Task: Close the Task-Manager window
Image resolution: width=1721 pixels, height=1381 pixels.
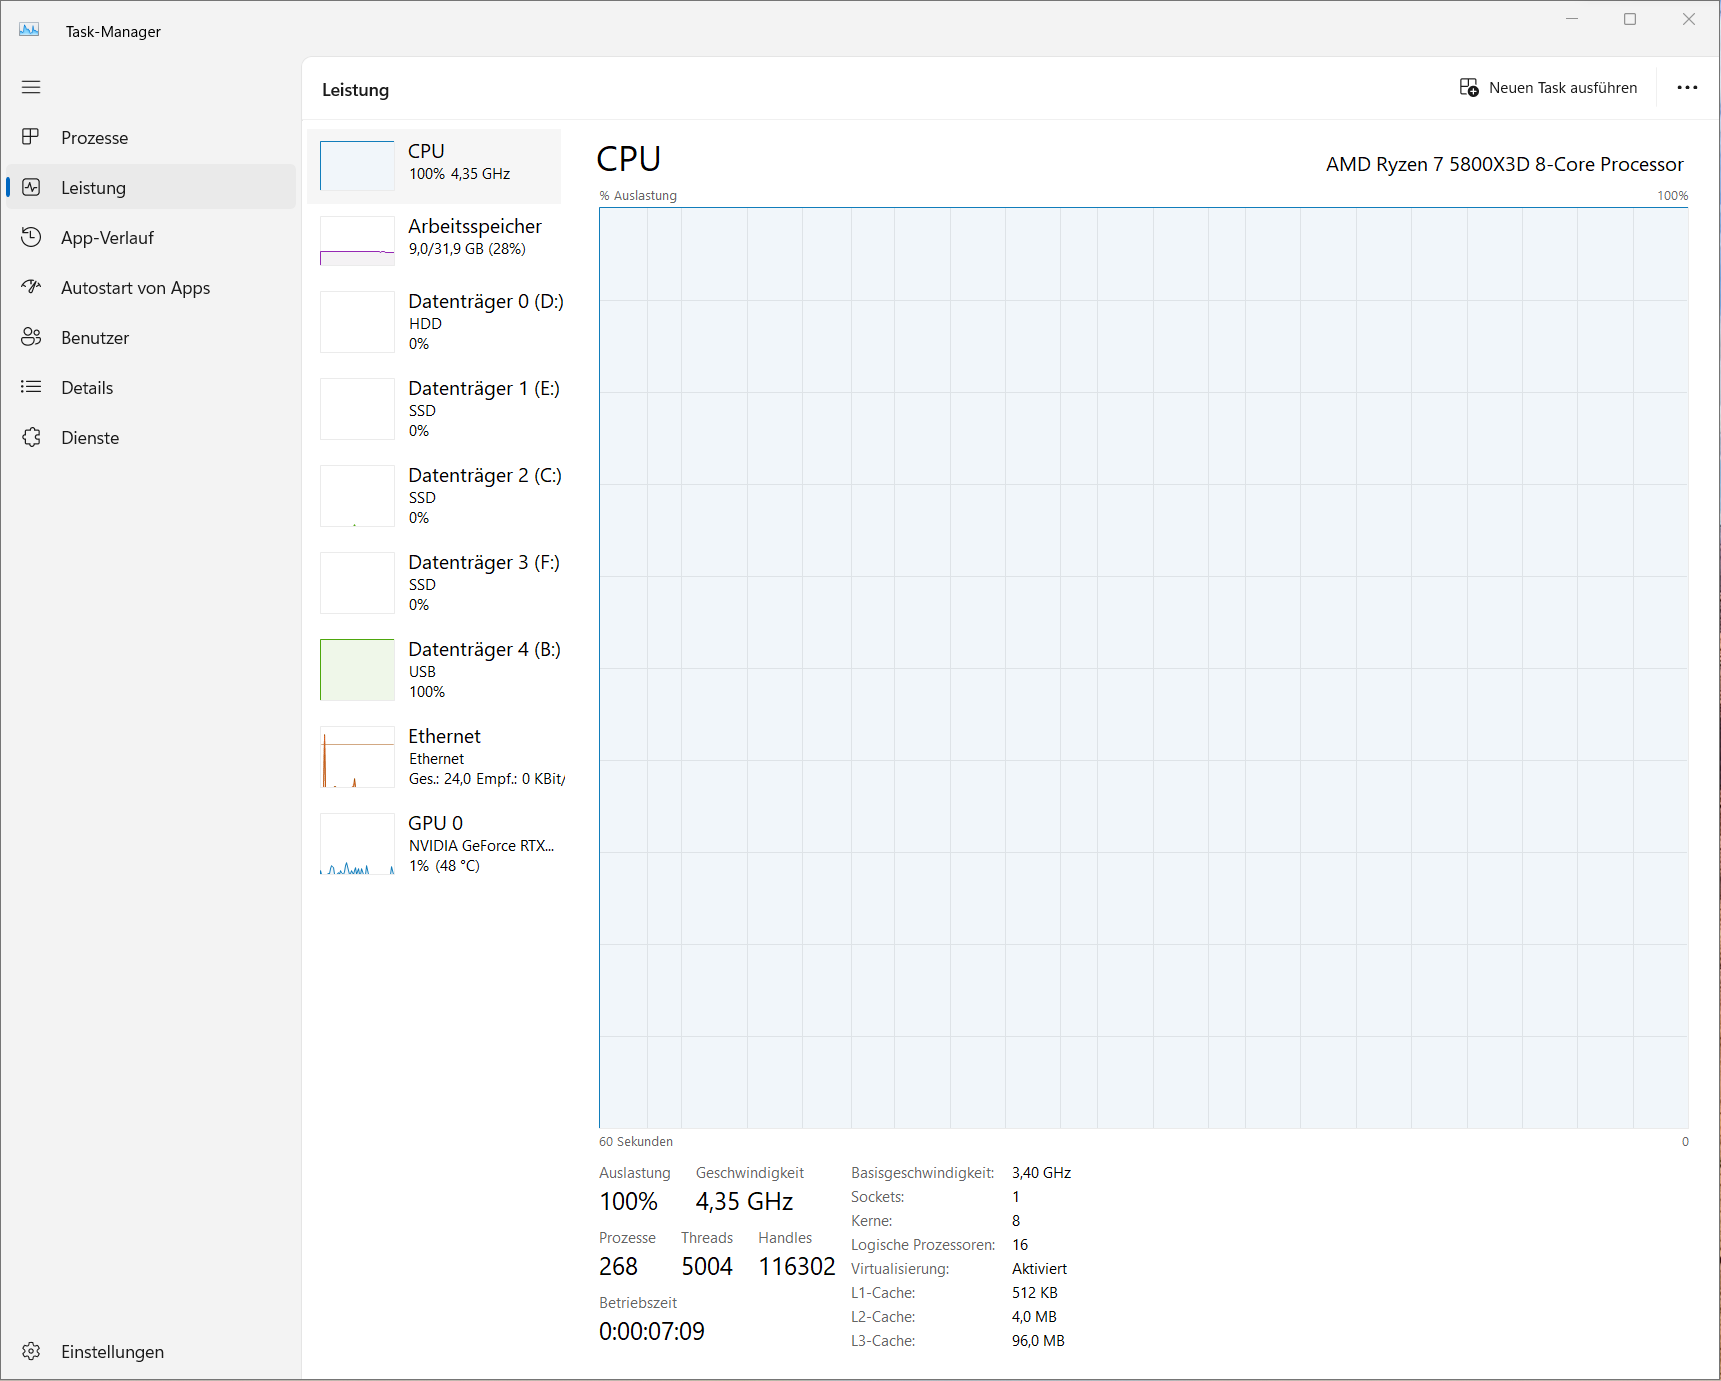Action: [x=1689, y=19]
